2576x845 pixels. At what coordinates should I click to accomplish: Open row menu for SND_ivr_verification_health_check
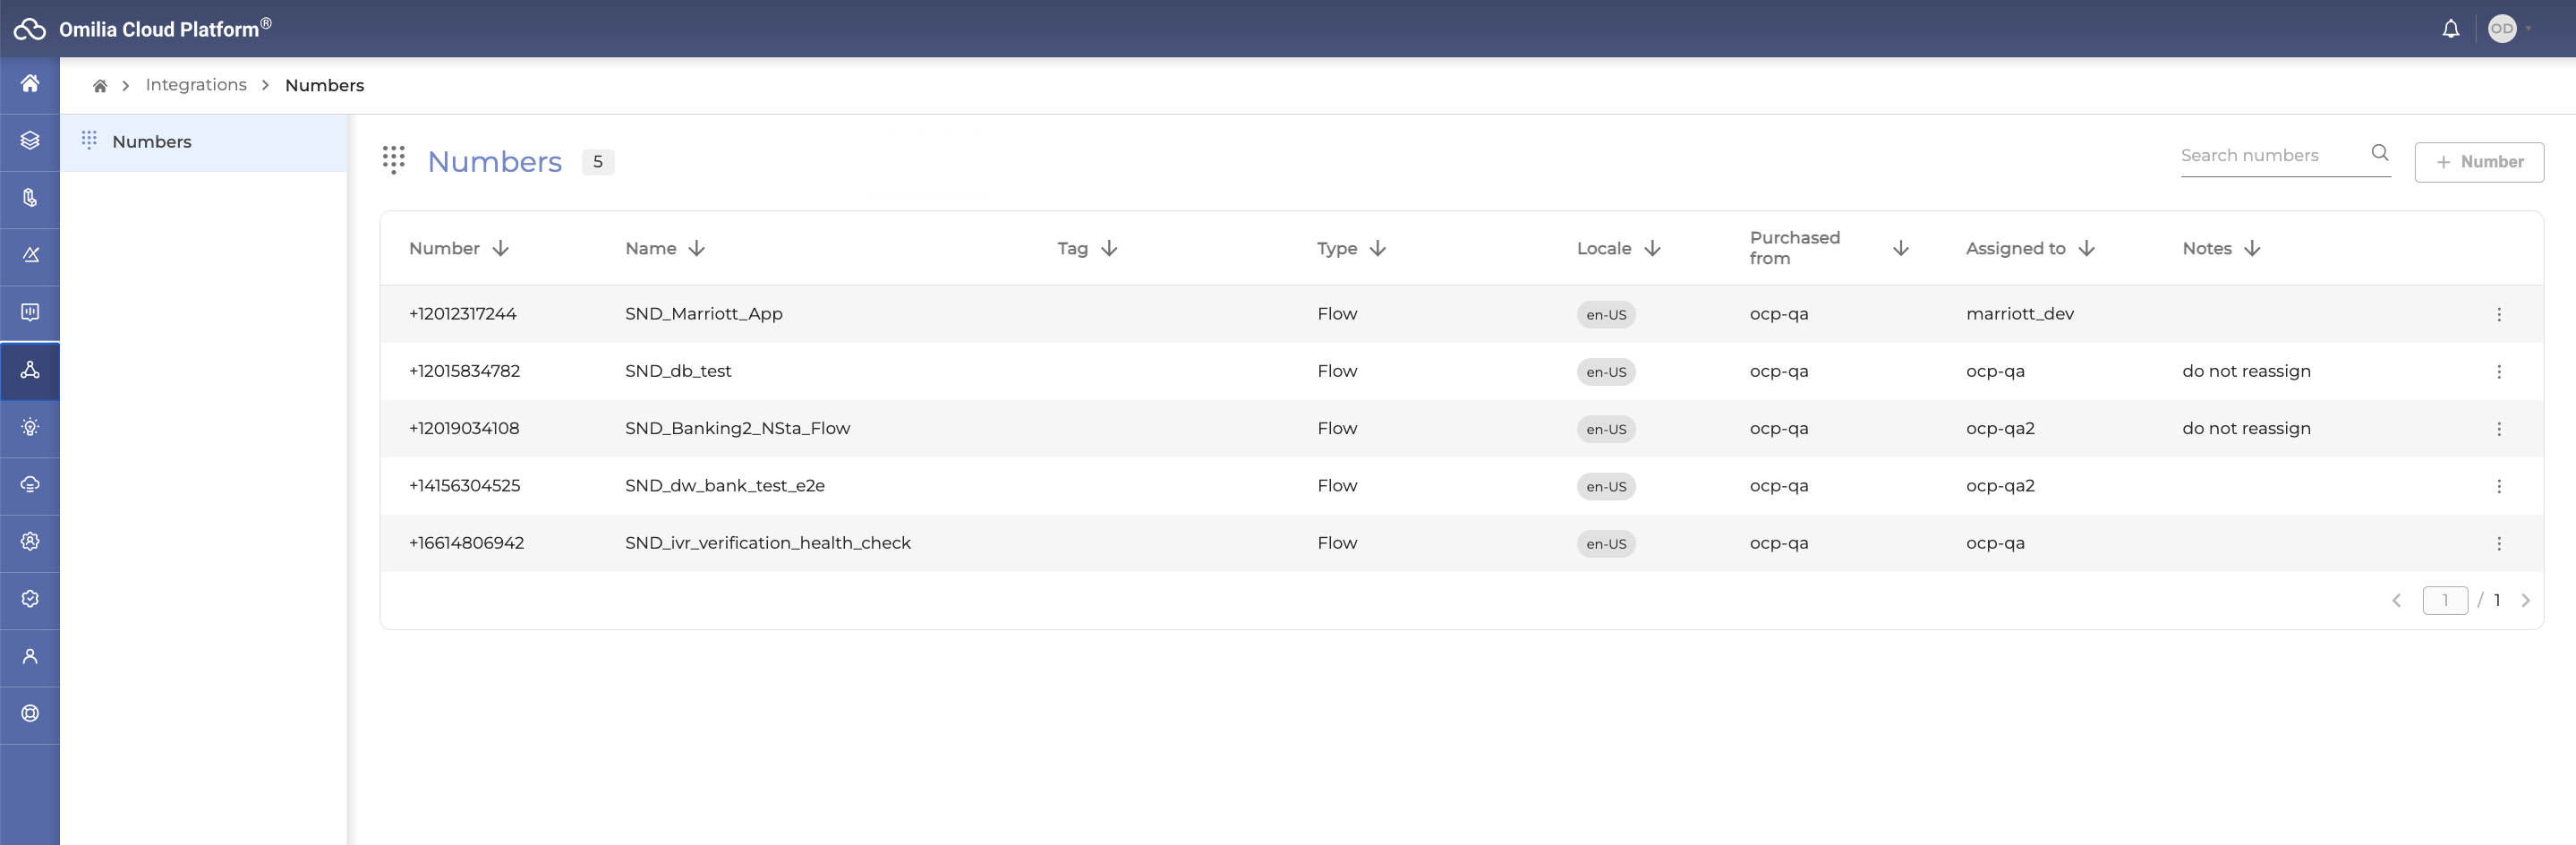click(2498, 544)
